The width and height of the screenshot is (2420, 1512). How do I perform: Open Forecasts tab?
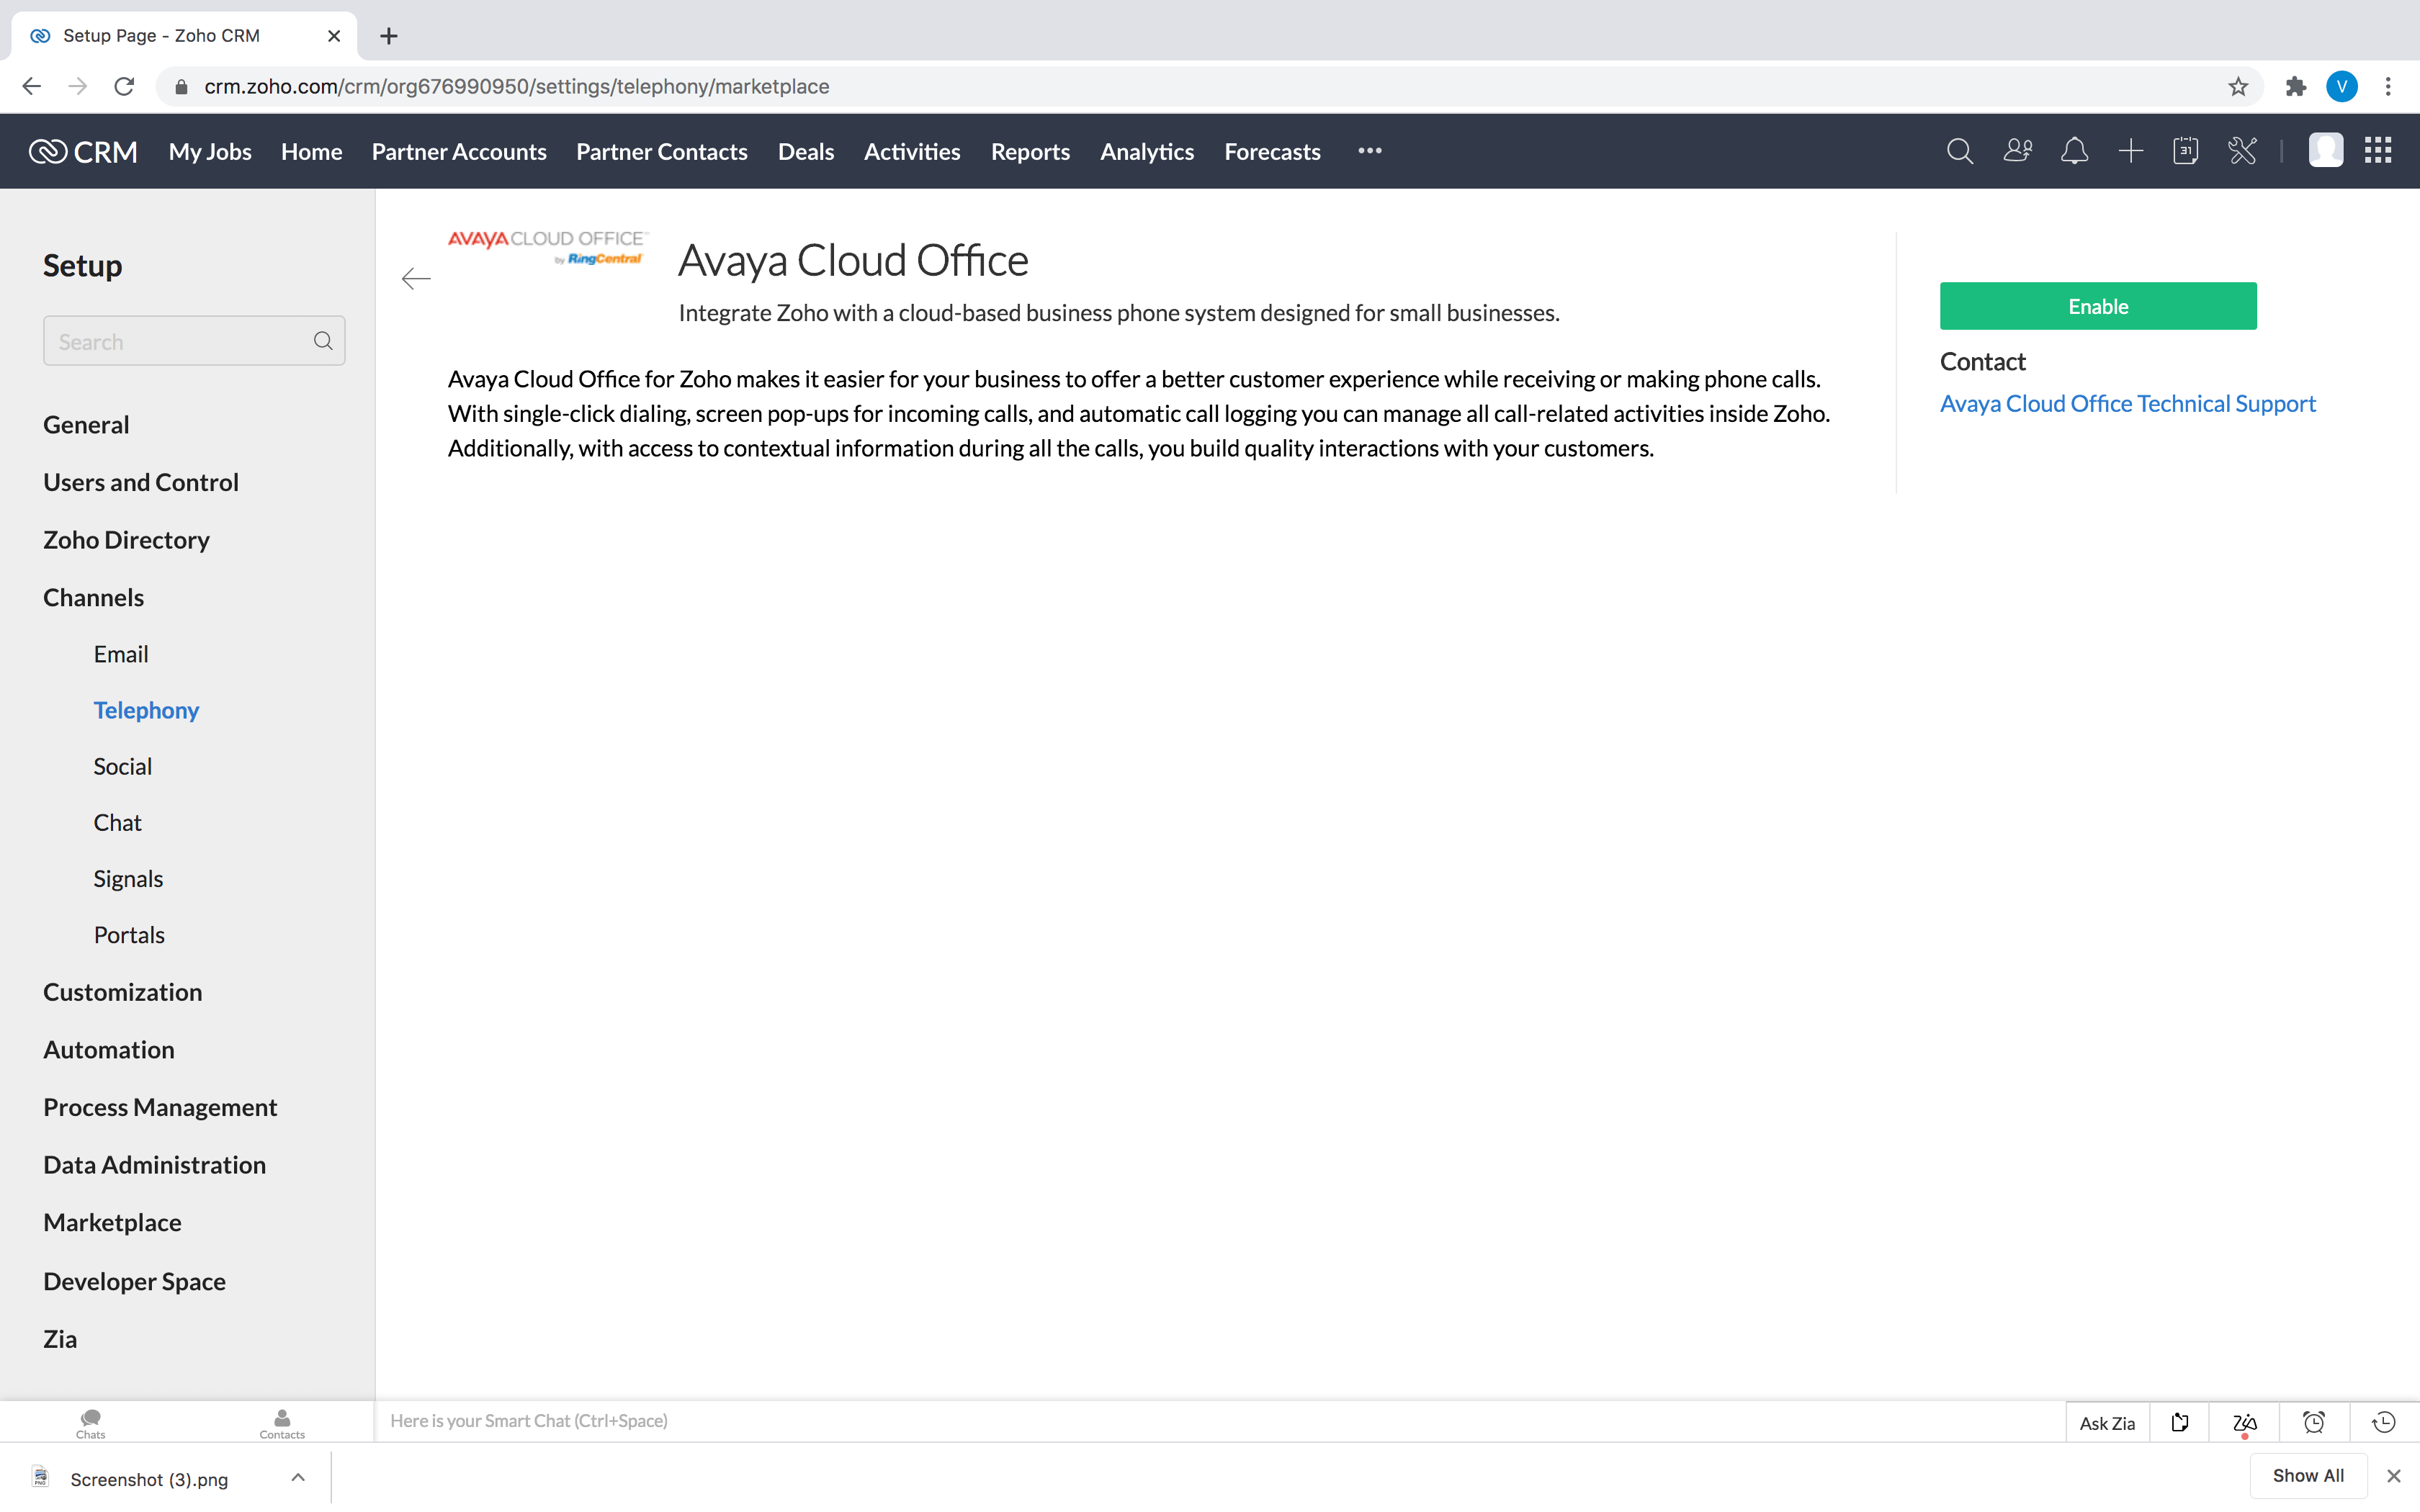[1272, 151]
